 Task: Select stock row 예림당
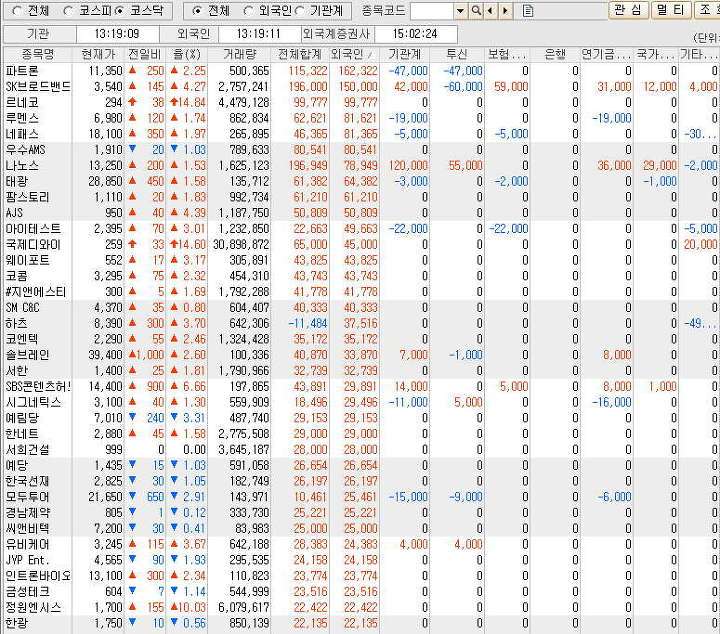(x=360, y=418)
